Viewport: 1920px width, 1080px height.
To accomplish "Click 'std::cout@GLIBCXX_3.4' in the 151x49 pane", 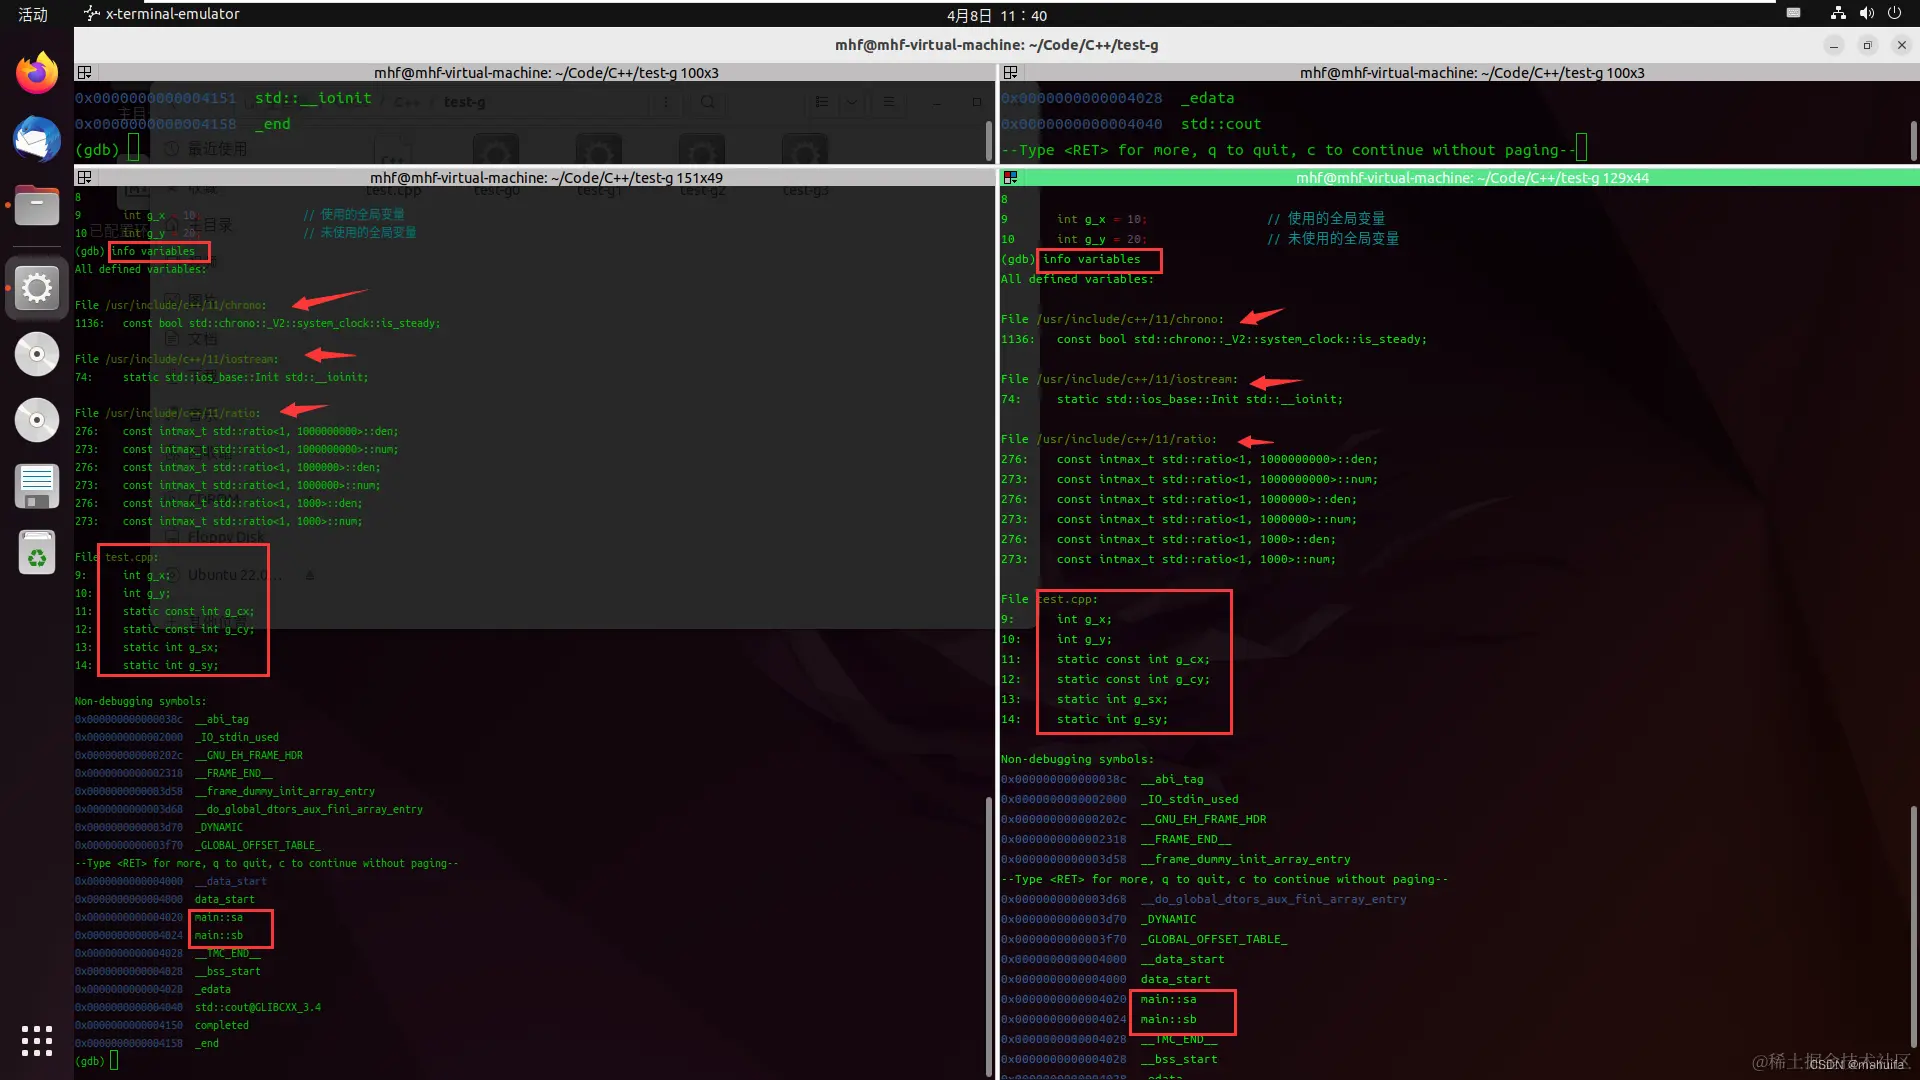I will pyautogui.click(x=258, y=1007).
